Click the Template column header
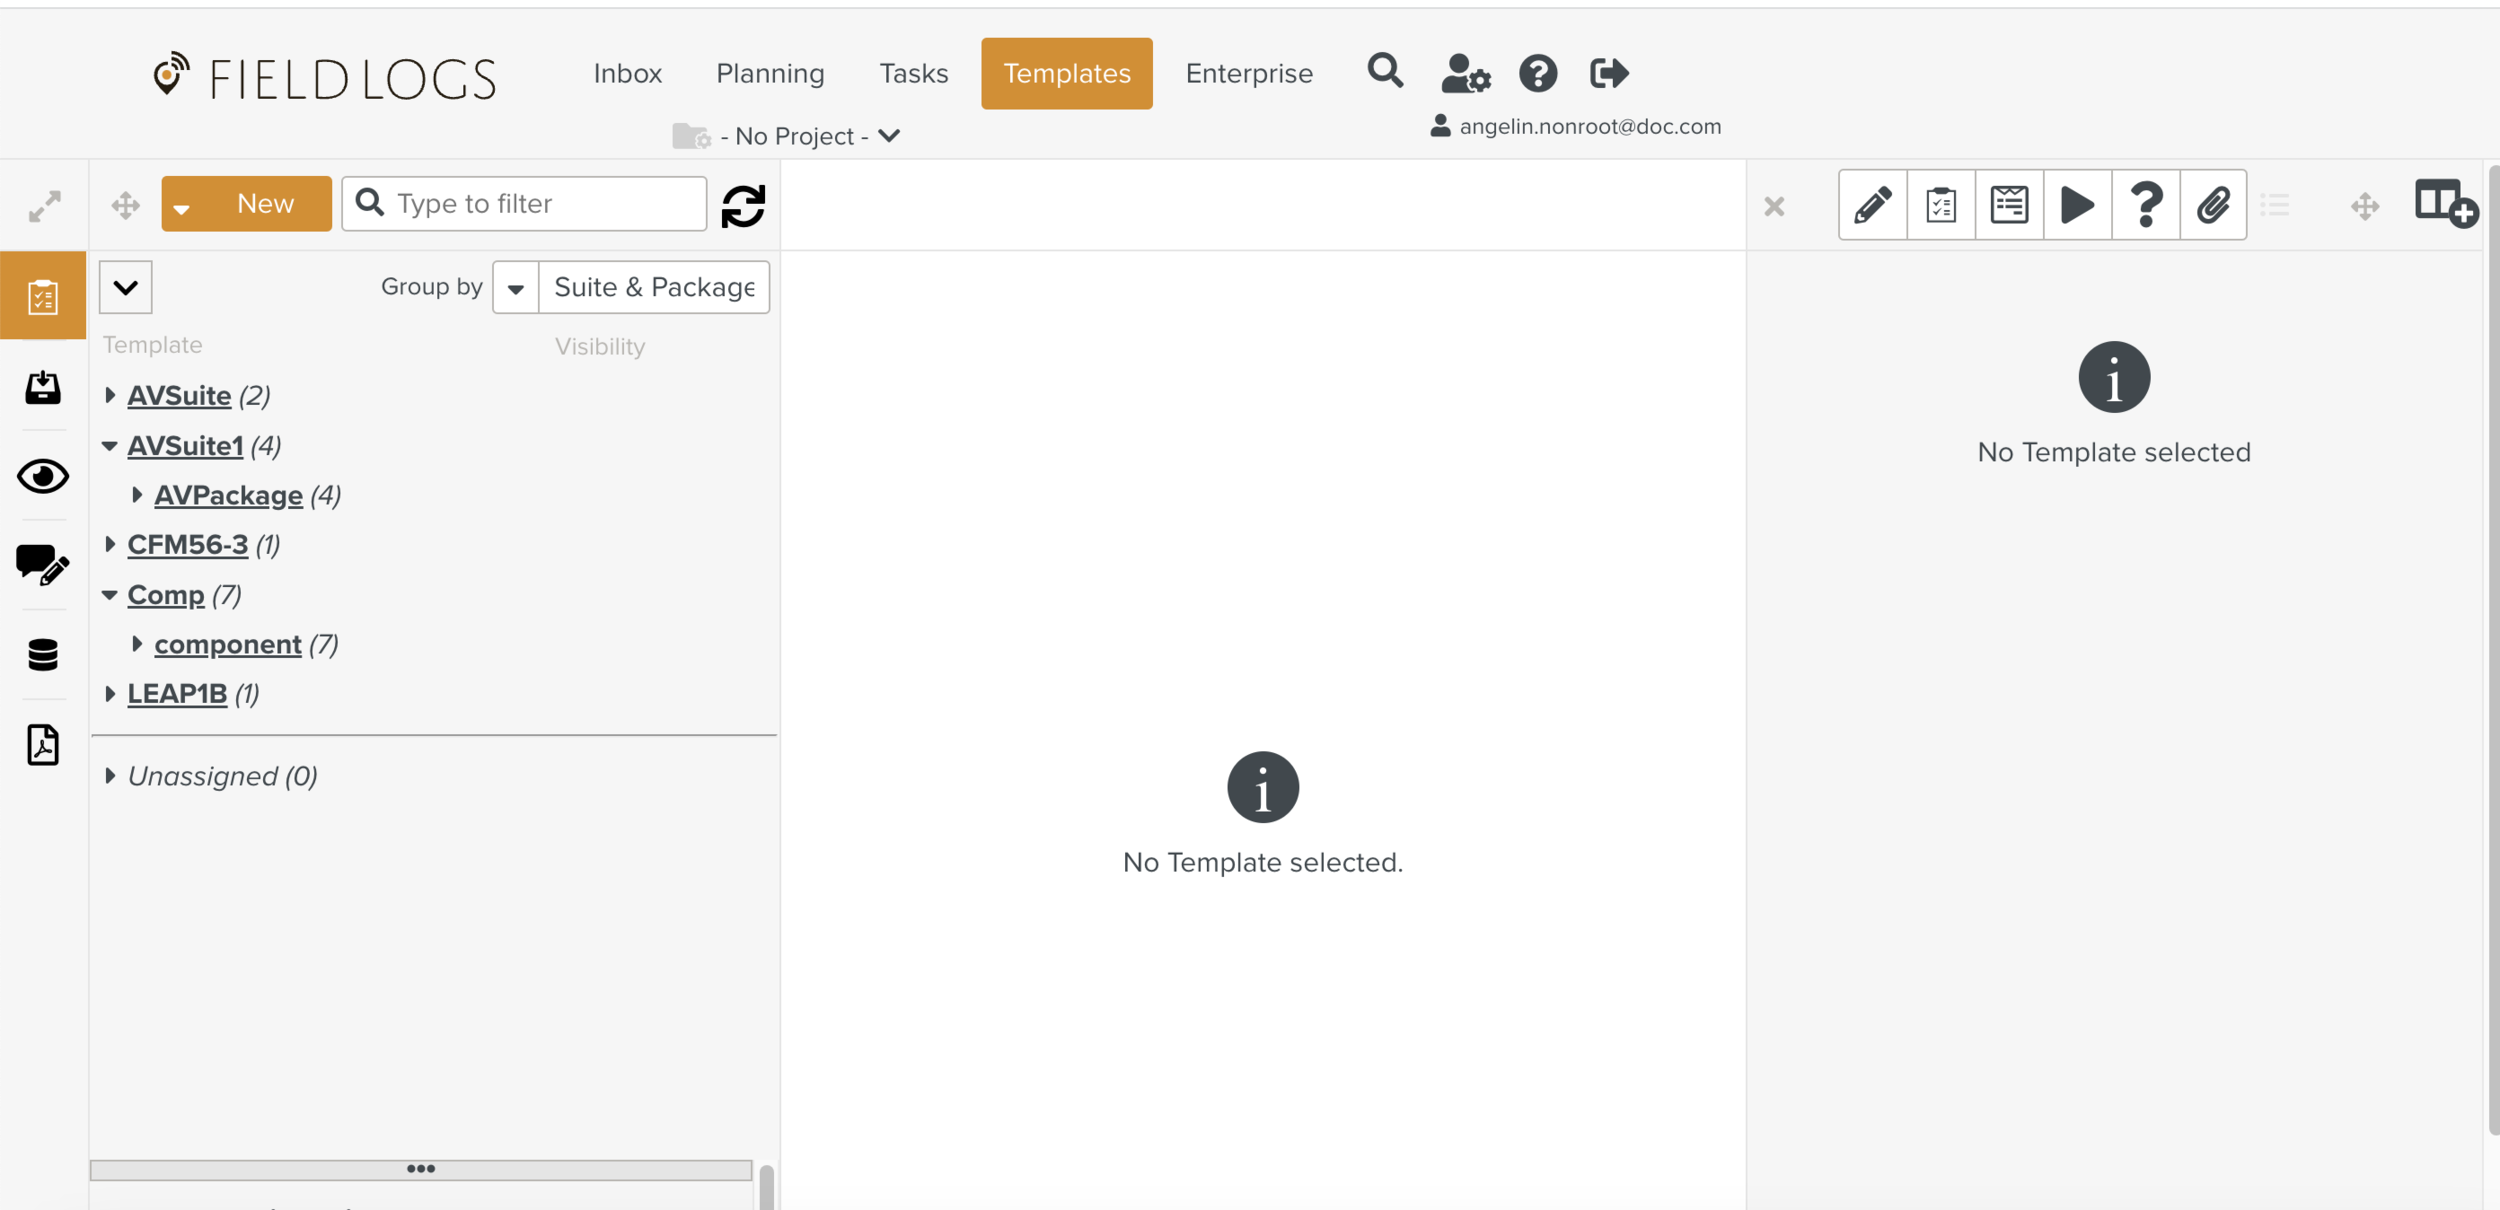The height and width of the screenshot is (1210, 2500). pyautogui.click(x=153, y=345)
